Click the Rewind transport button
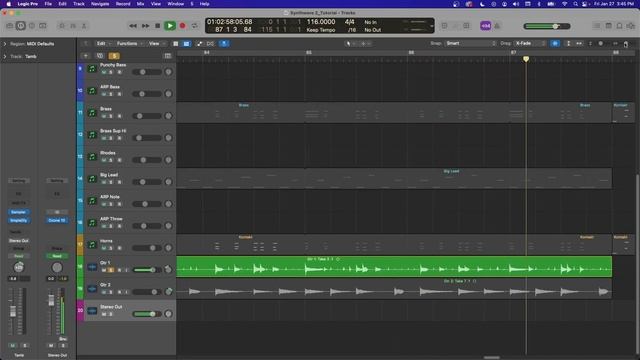This screenshot has width=640, height=360. point(133,26)
